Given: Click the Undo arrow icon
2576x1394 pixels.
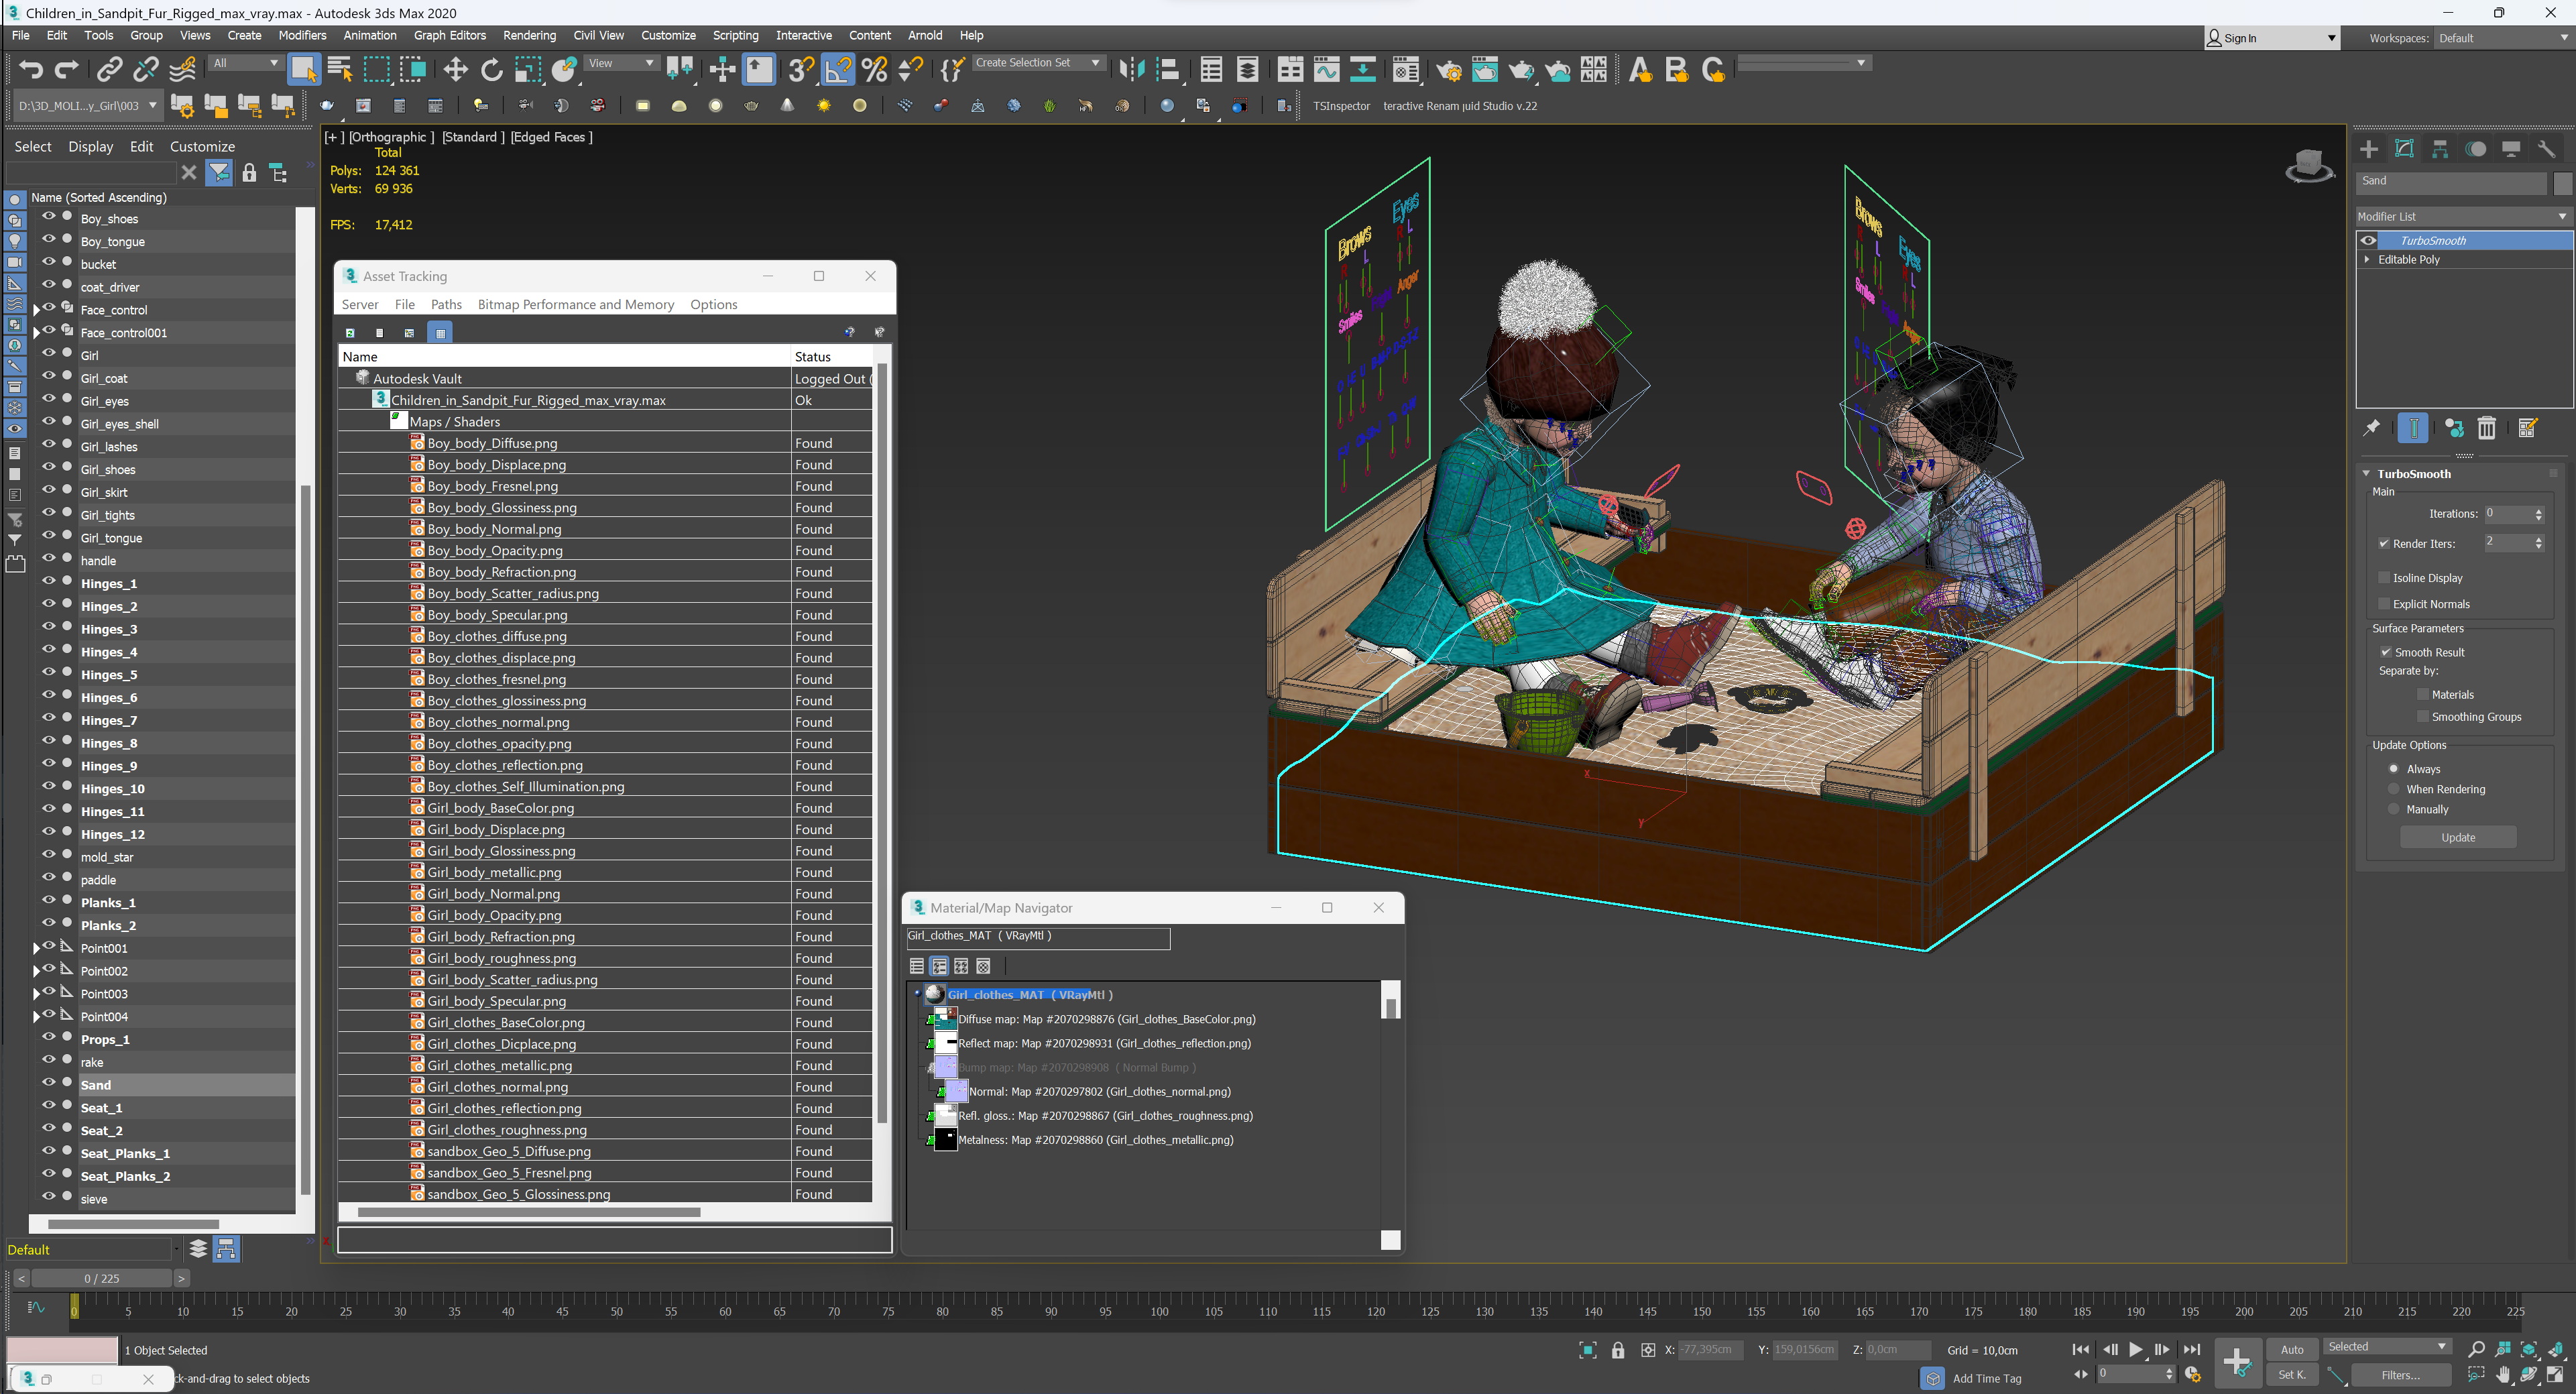Looking at the screenshot, I should click(31, 69).
